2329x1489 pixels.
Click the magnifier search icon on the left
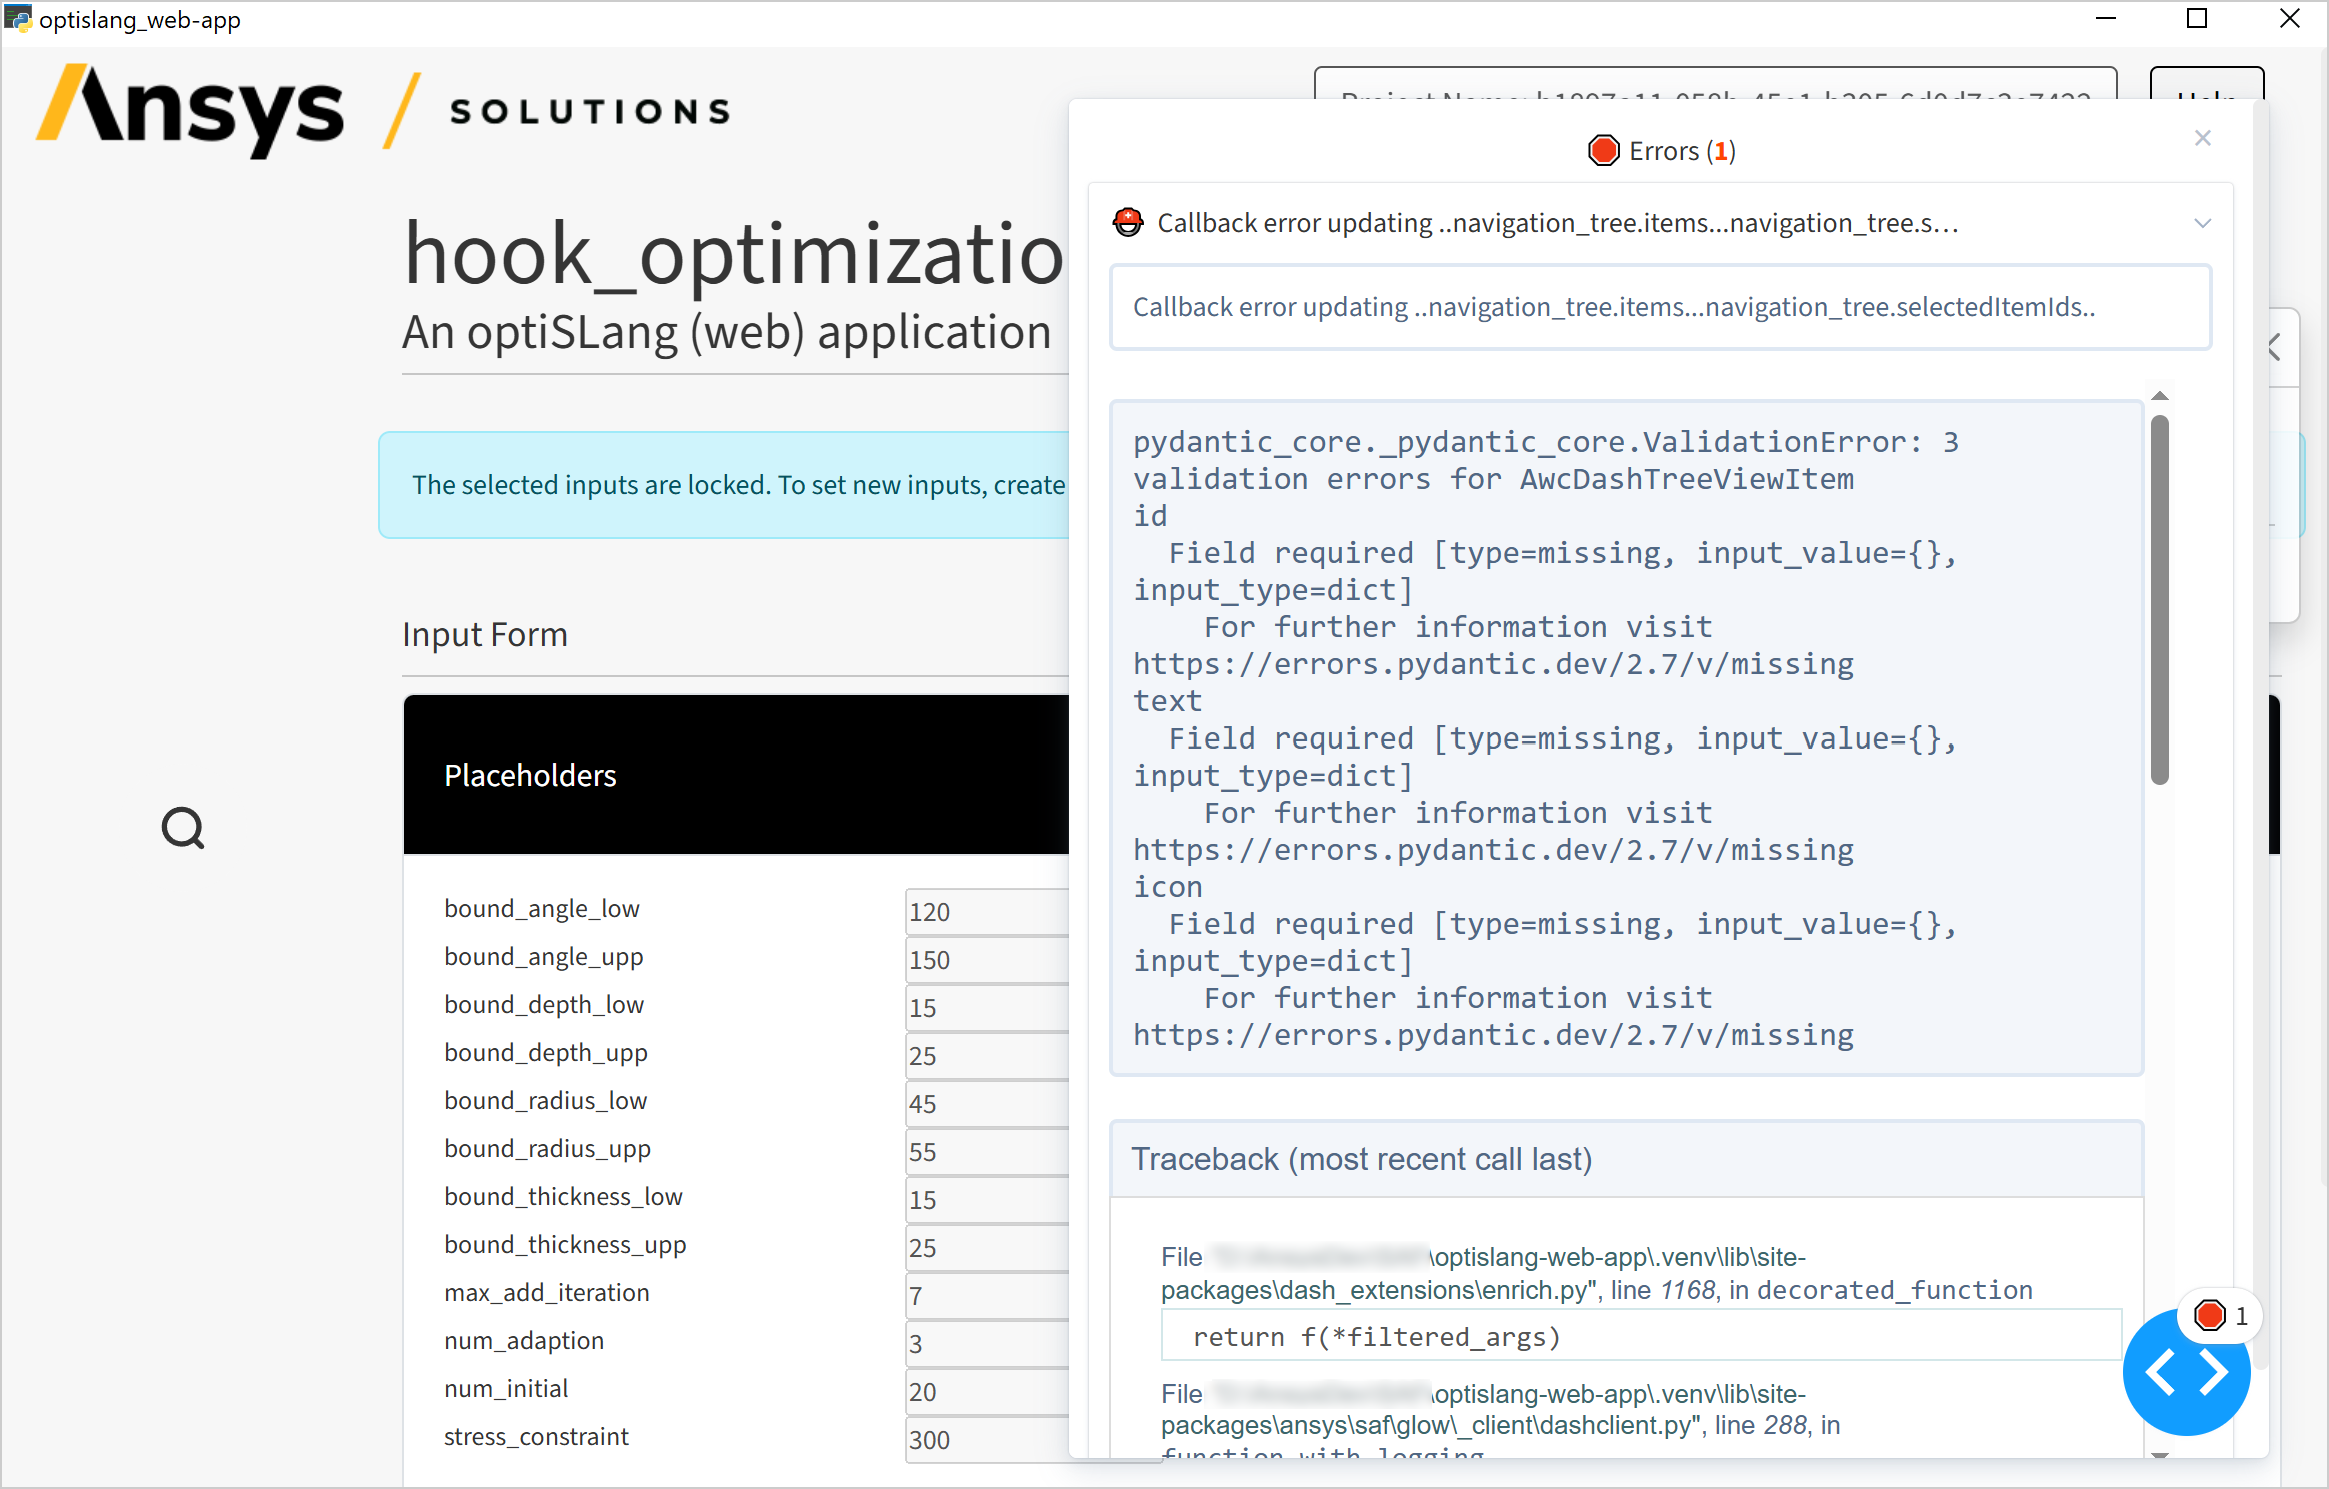pos(183,828)
